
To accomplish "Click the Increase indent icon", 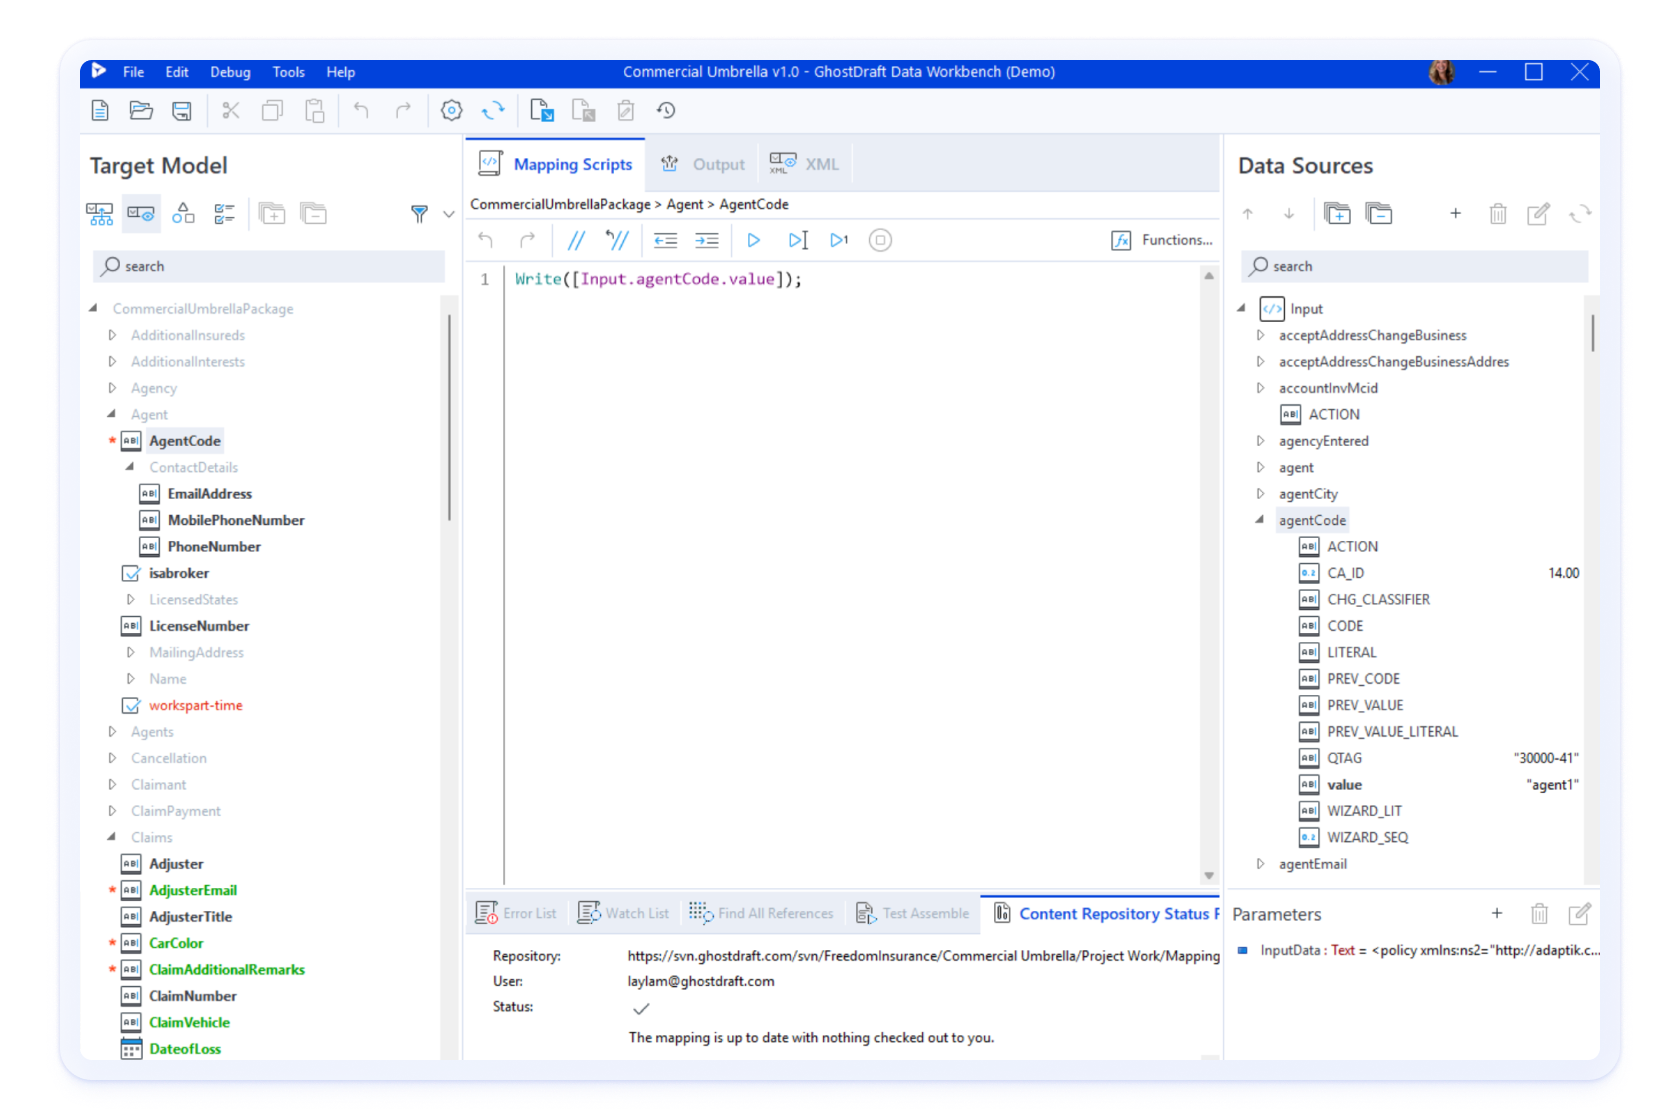I will pos(706,240).
